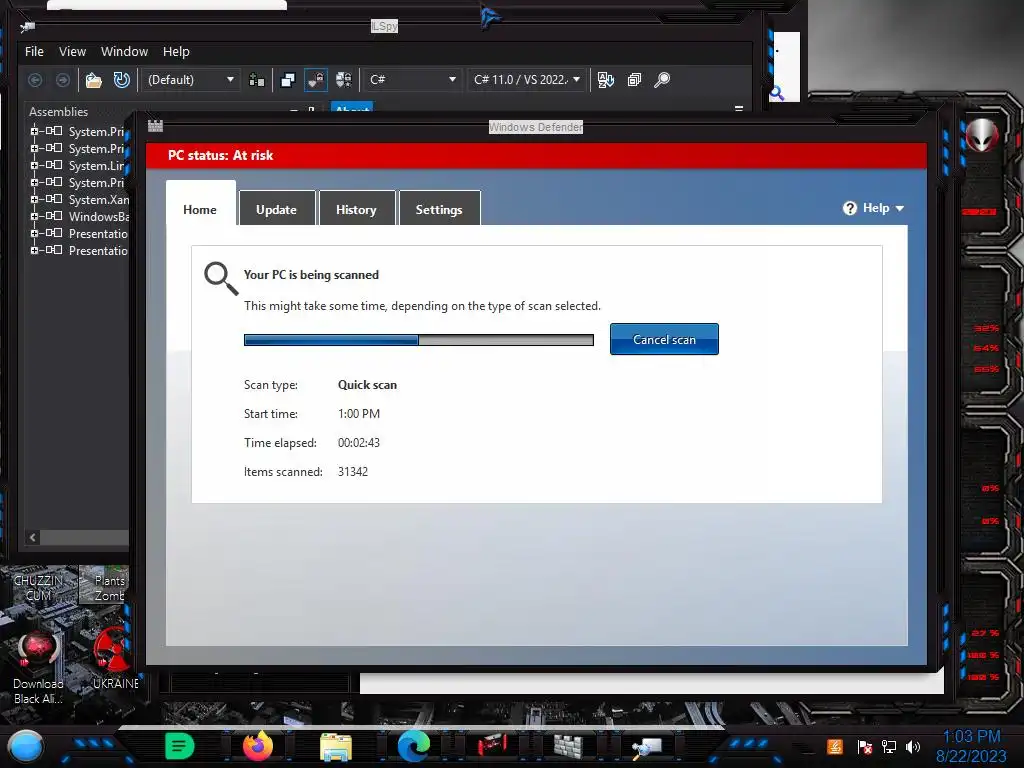The image size is (1024, 768).
Task: Open the ILSpy File menu
Action: (35, 52)
